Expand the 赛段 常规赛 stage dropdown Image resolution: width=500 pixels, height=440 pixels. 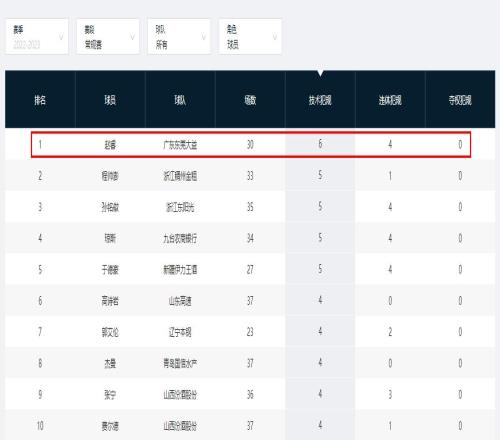coord(108,37)
